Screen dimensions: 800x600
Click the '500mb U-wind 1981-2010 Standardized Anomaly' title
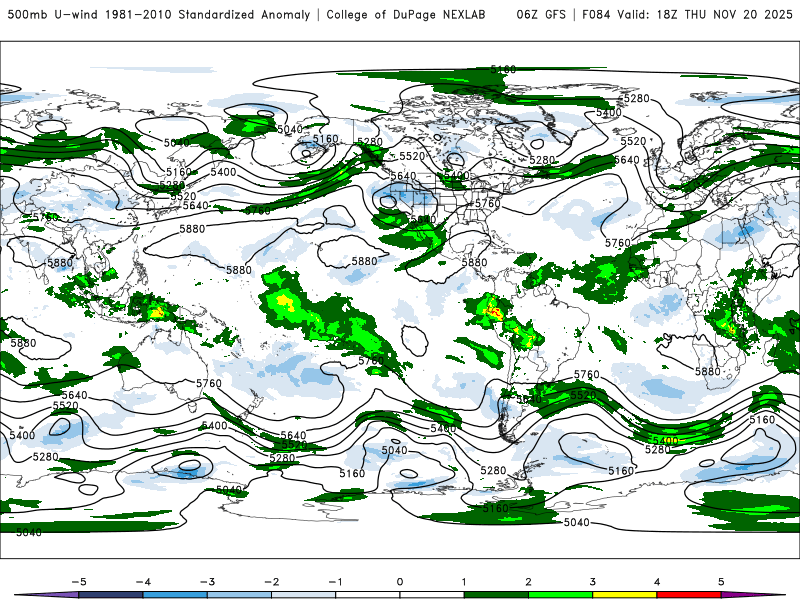click(159, 14)
